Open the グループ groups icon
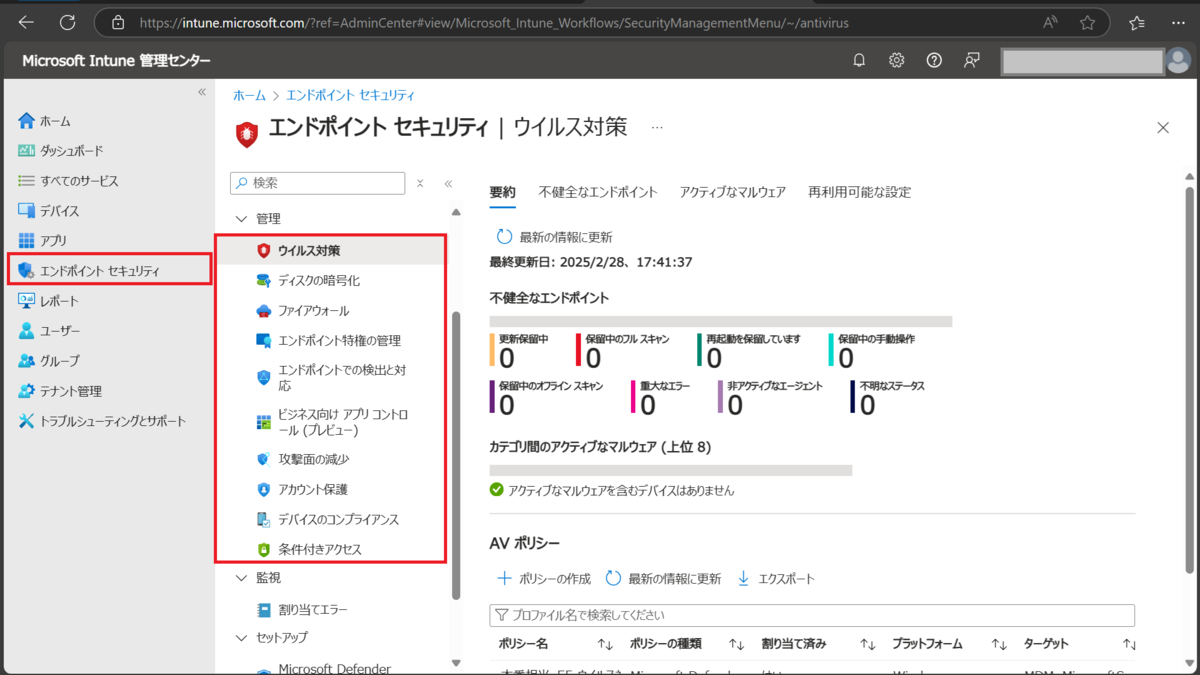 26,361
